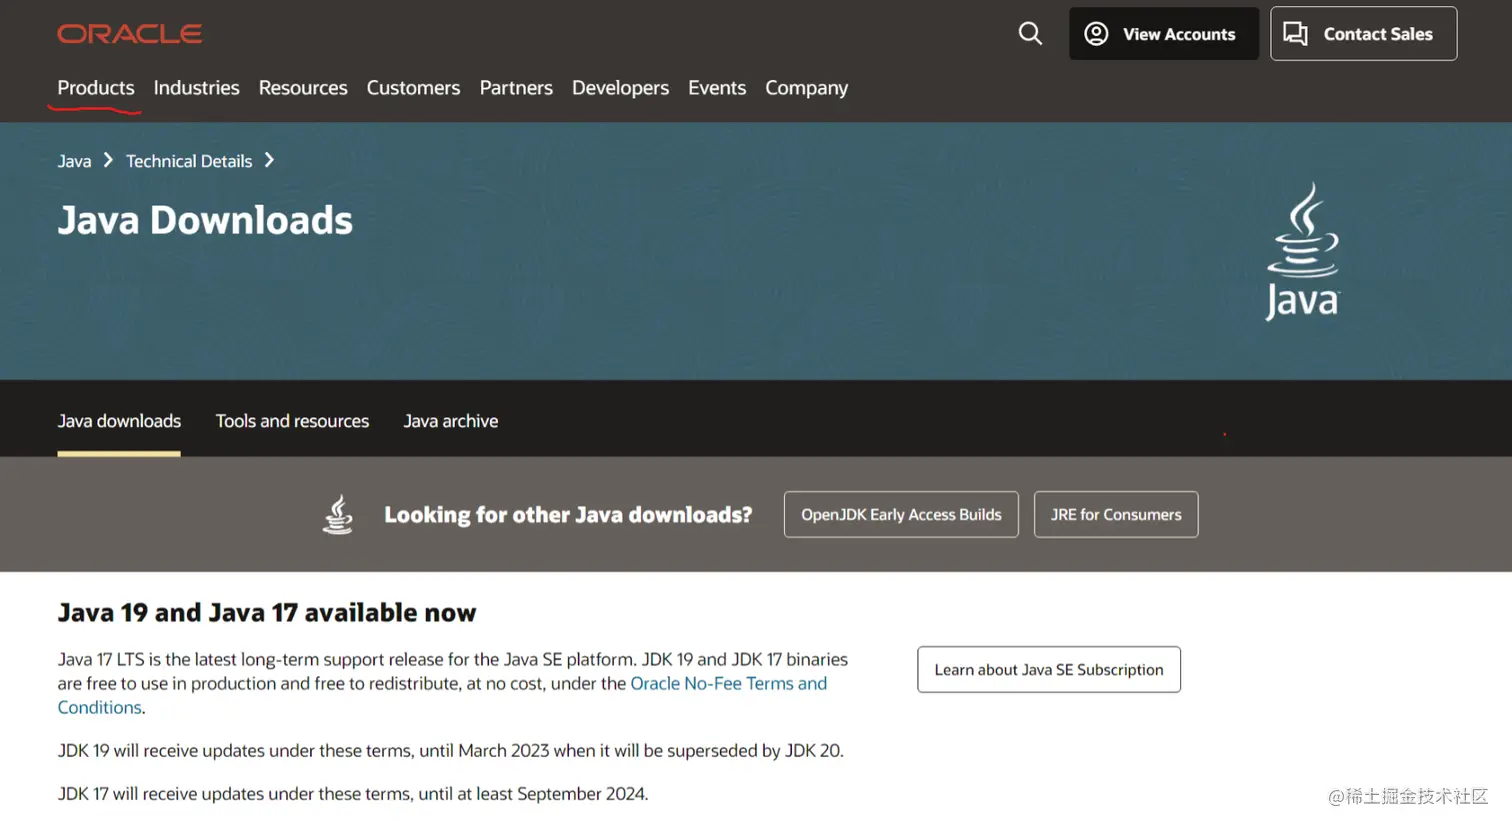Click the JRE for Consumers button
The image size is (1512, 830).
coord(1116,514)
